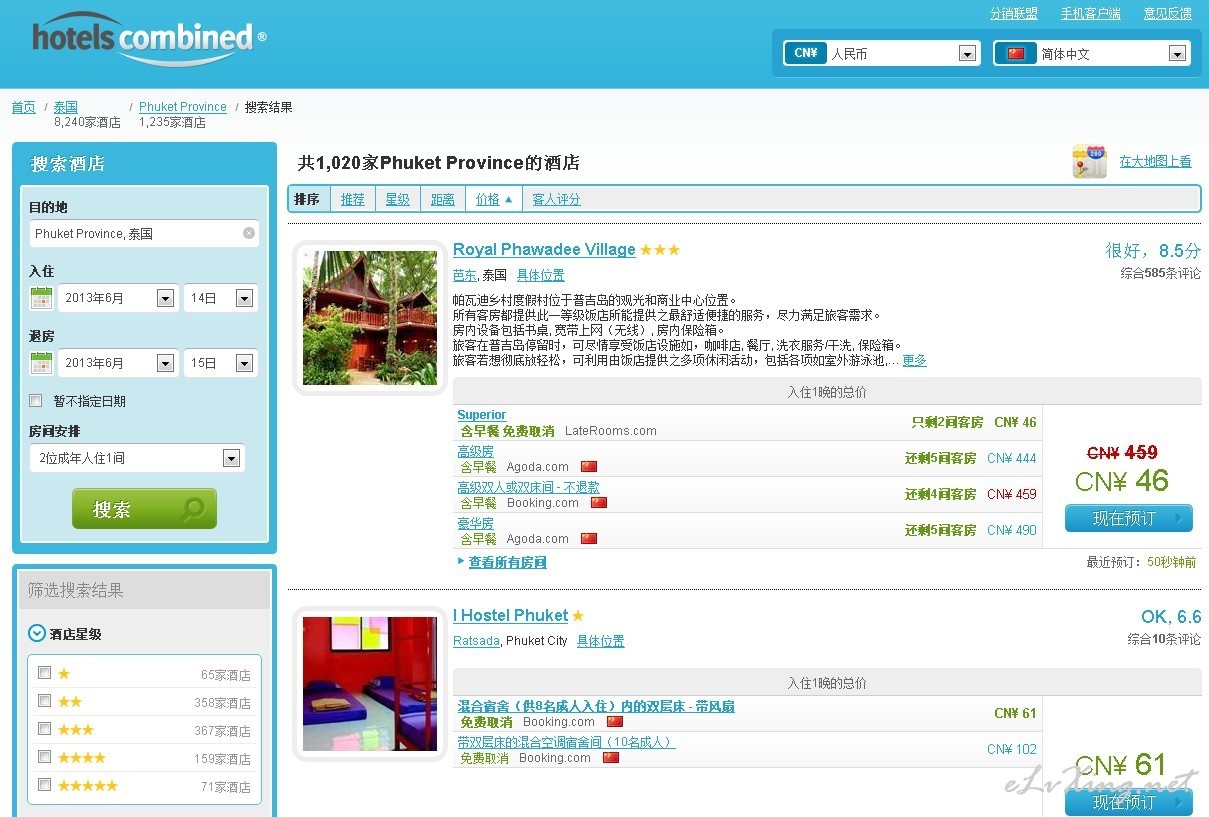Viewport: 1209px width, 817px height.
Task: Click the 很好, 8.5分 rating text
Action: 1153,251
